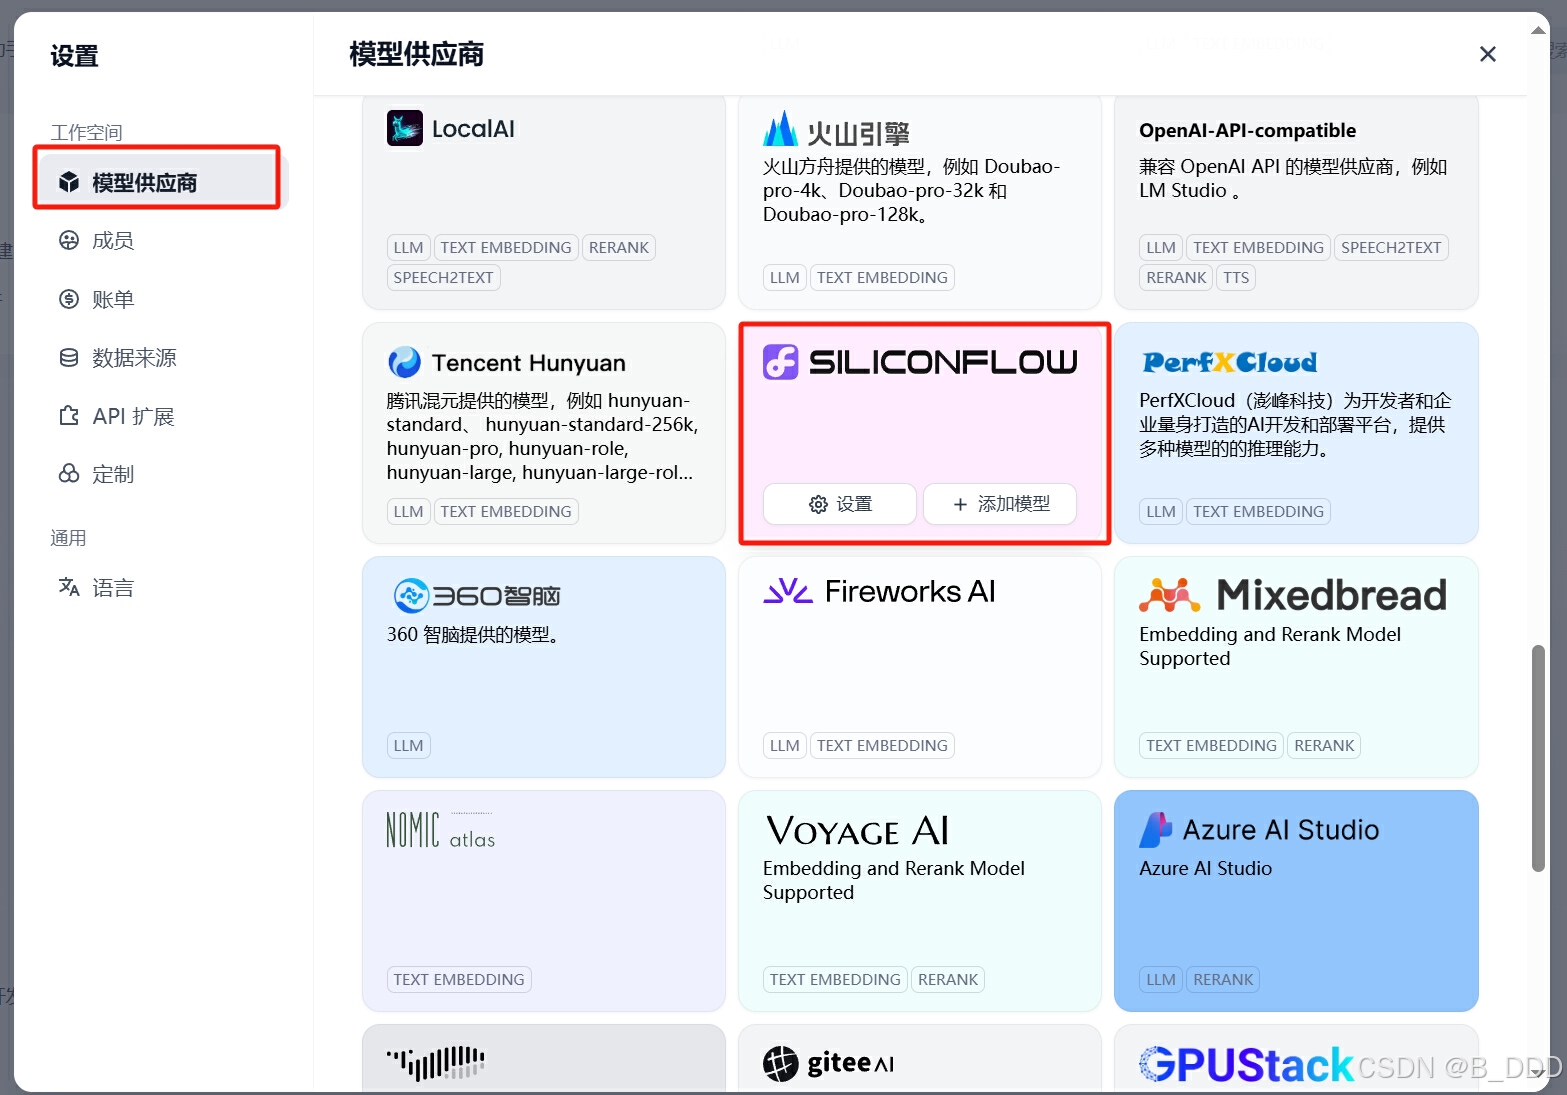The image size is (1567, 1095).
Task: Click the members icon beside 成员
Action: click(69, 240)
